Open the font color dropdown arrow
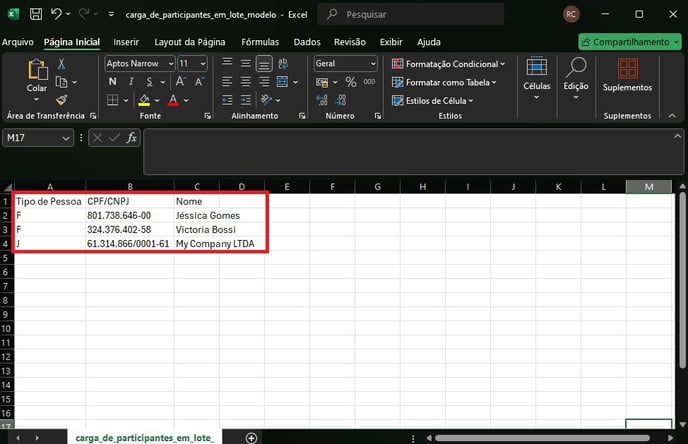Screen dimensions: 688x444 (186, 100)
